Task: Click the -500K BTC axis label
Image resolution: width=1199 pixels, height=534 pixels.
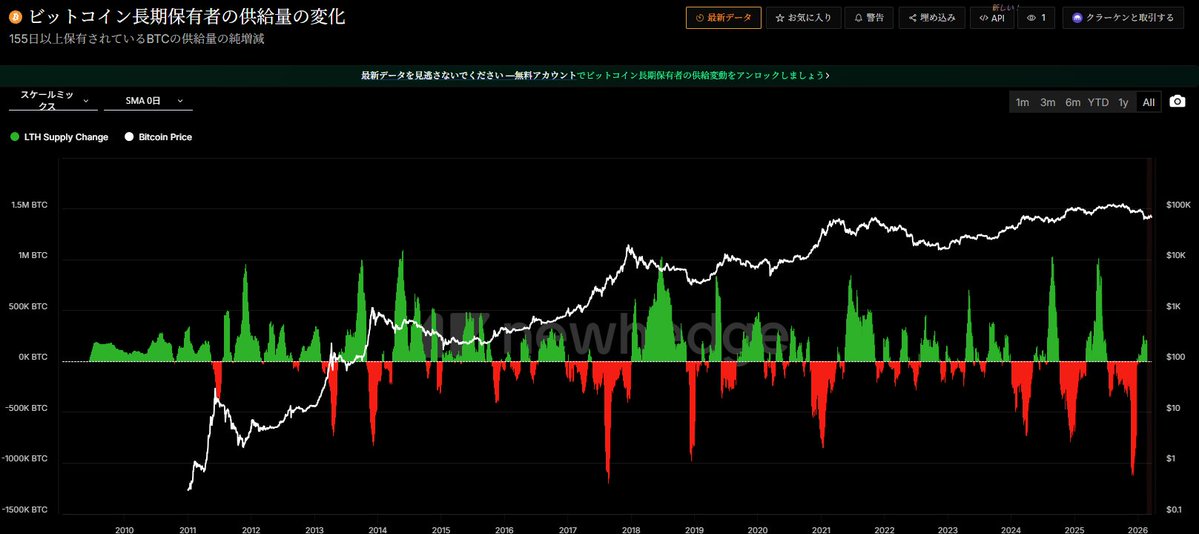Action: click(x=28, y=408)
